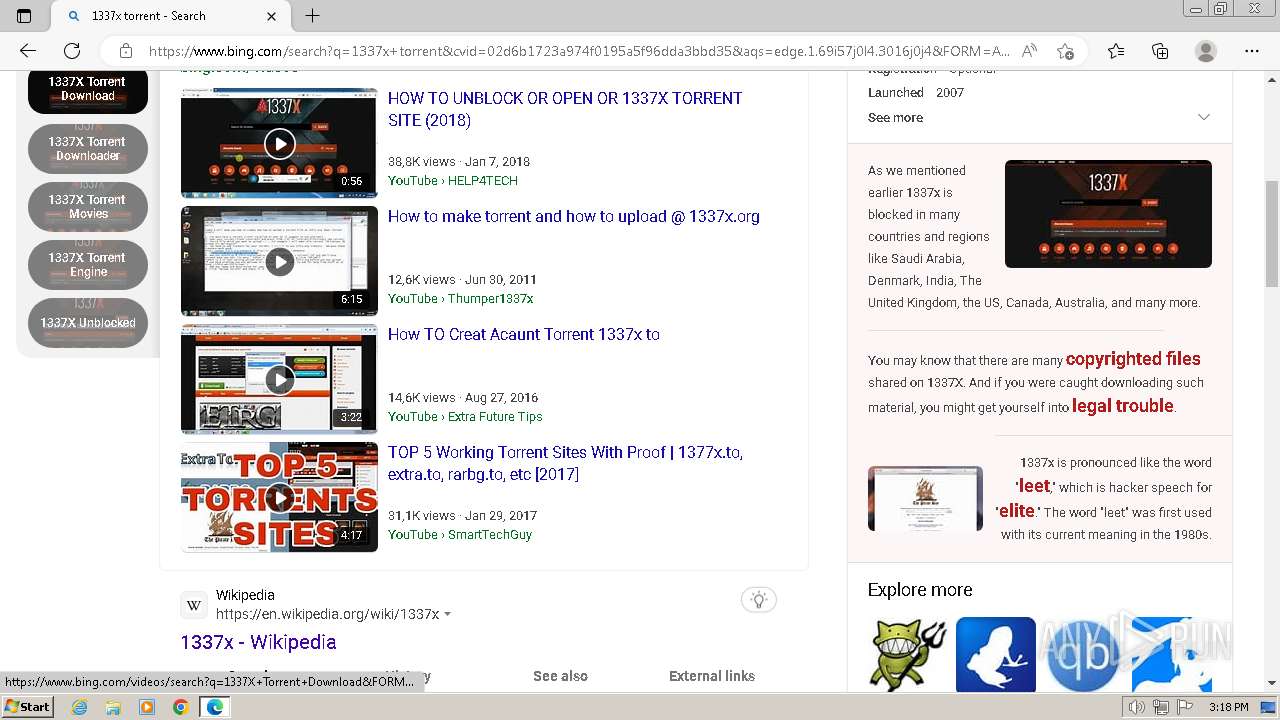Screen dimensions: 1280x720
Task: Open Pirate Bay screenshot thumbnail
Action: tap(925, 497)
